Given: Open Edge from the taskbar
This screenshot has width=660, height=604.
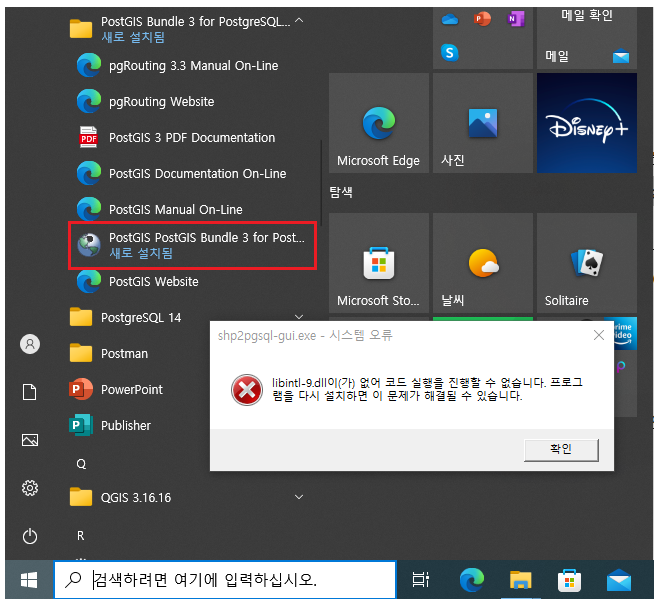Looking at the screenshot, I should point(471,580).
